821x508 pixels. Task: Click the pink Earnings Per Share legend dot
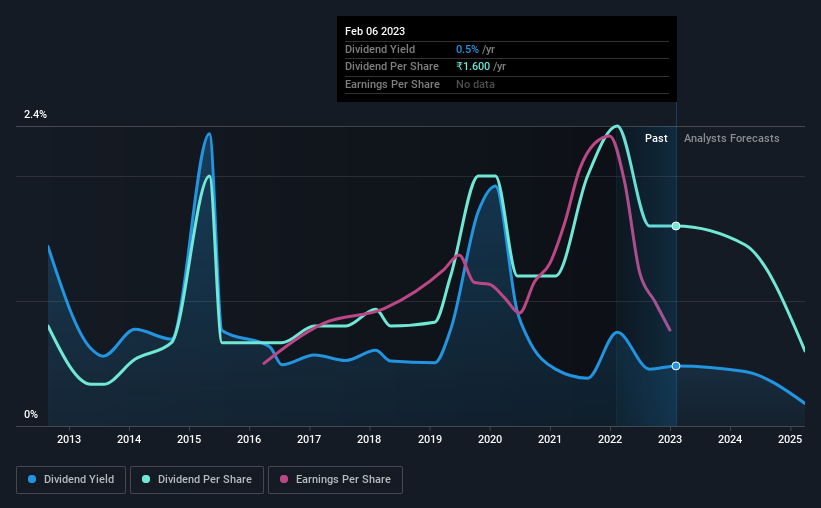284,479
